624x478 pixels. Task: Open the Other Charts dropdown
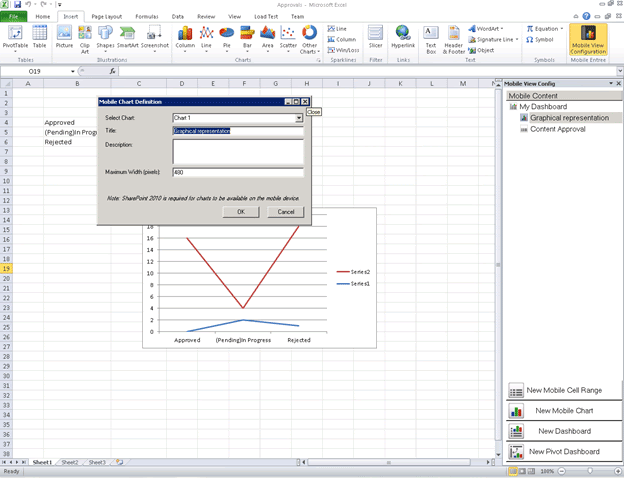point(310,40)
